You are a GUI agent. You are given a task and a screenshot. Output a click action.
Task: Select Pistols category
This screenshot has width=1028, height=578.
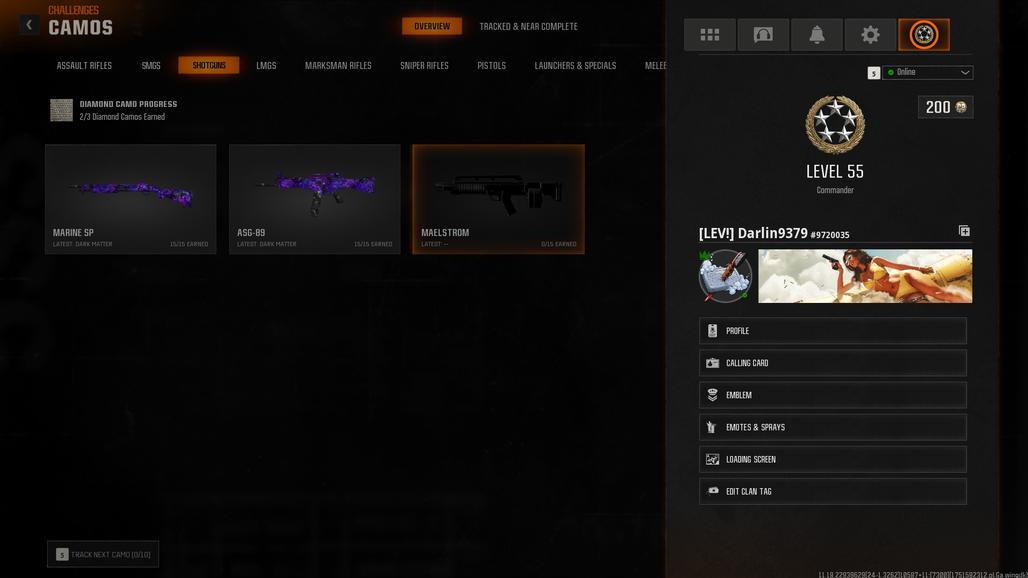(x=492, y=66)
